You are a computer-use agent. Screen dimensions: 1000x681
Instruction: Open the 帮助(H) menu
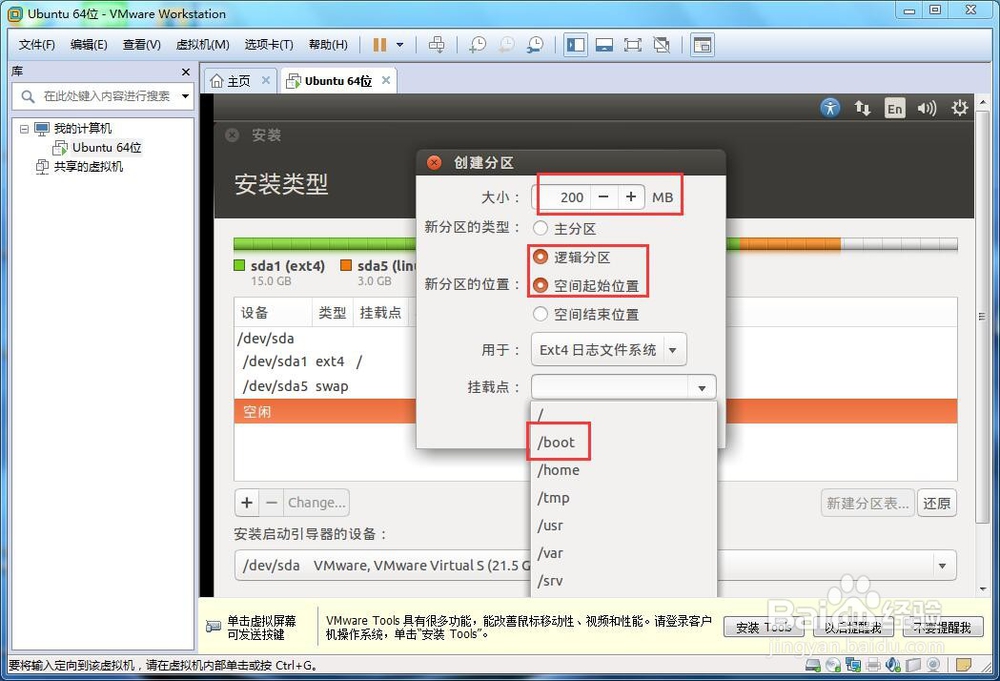328,45
